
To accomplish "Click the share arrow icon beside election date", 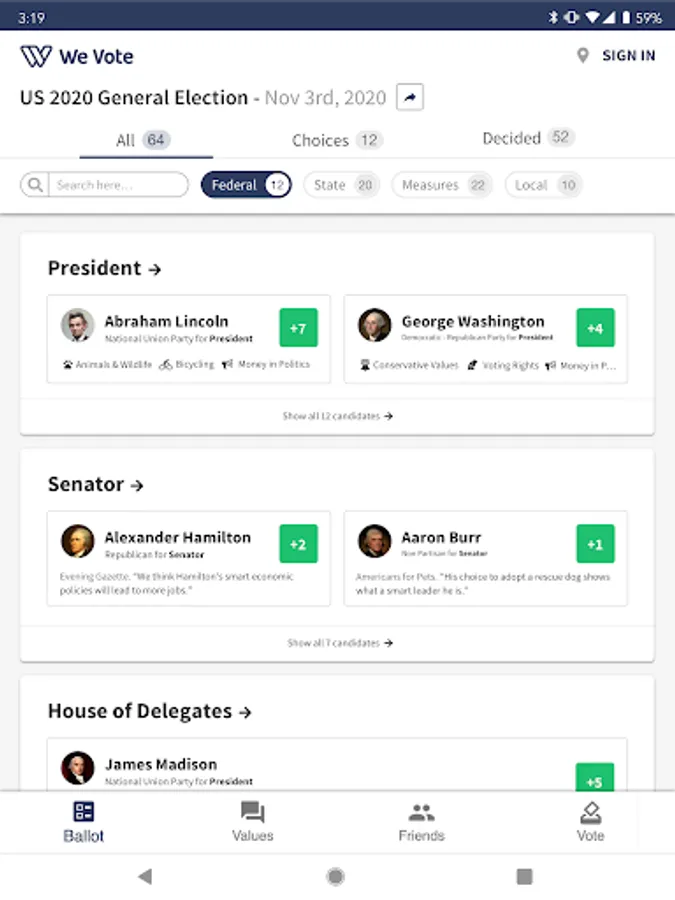I will click(x=410, y=98).
